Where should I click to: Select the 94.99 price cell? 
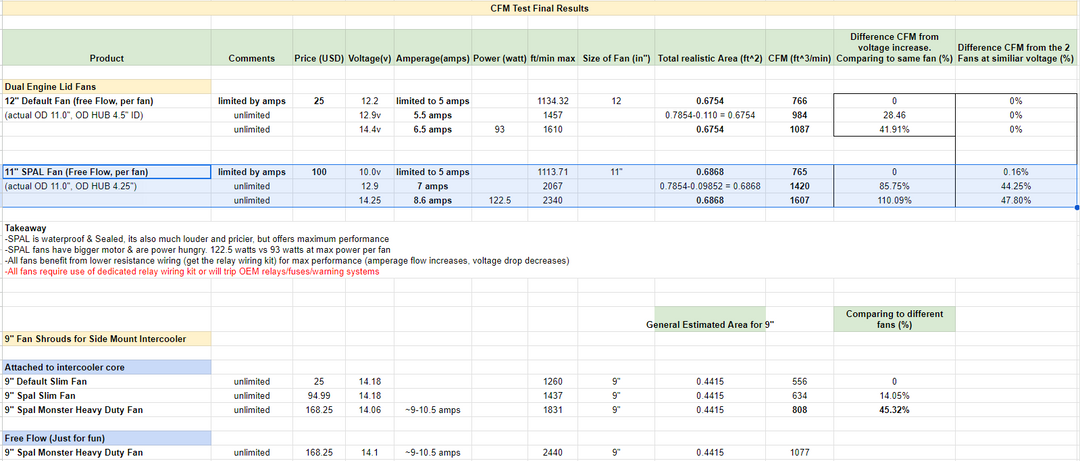pos(318,396)
